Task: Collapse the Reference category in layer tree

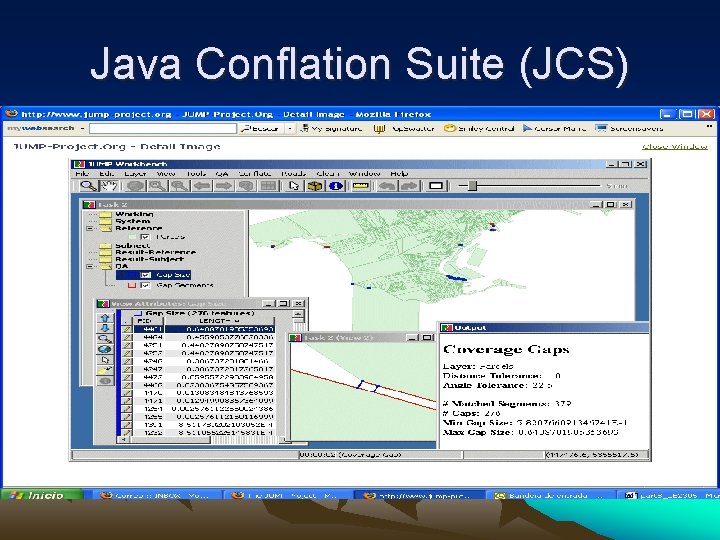Action: click(90, 228)
